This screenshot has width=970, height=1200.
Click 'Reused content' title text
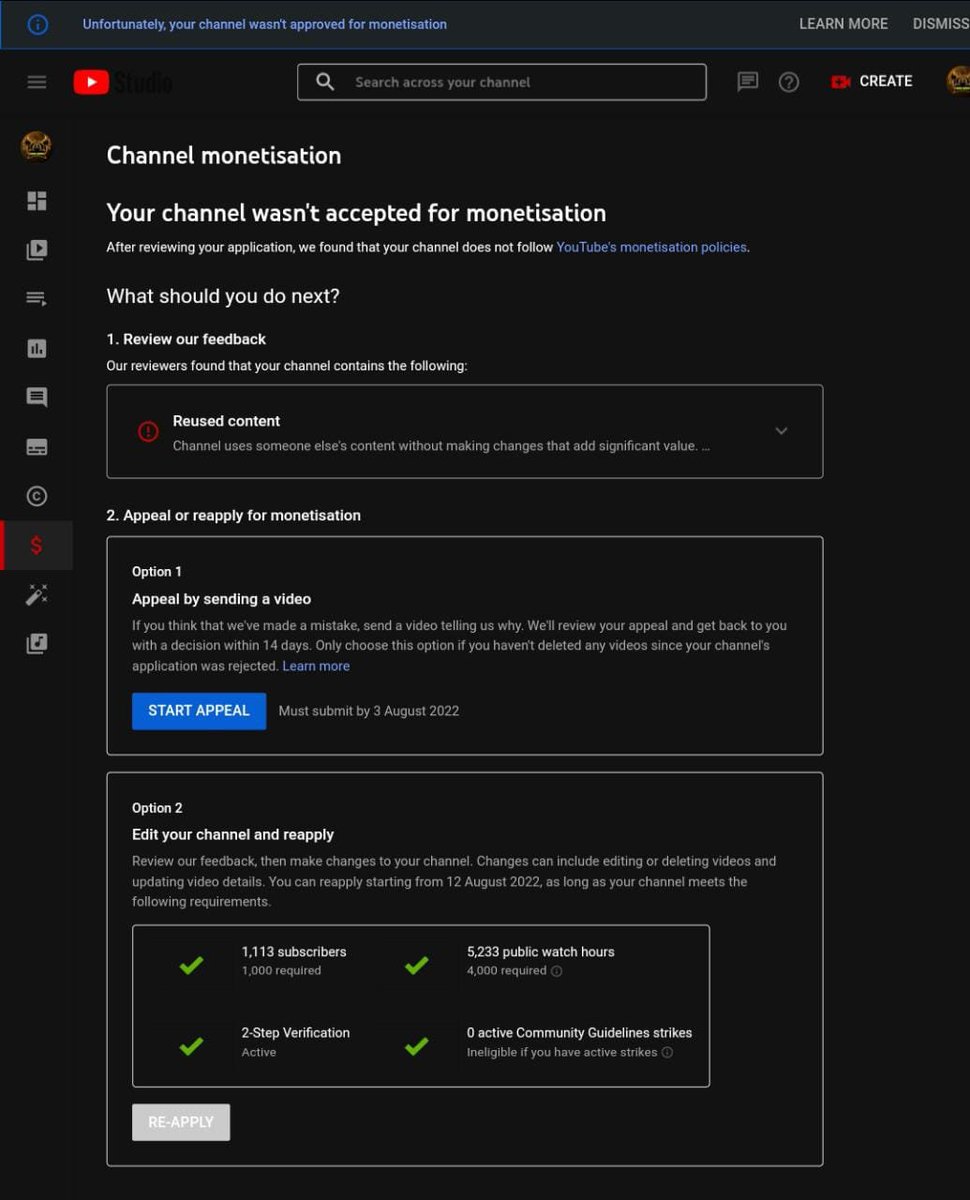coord(227,421)
